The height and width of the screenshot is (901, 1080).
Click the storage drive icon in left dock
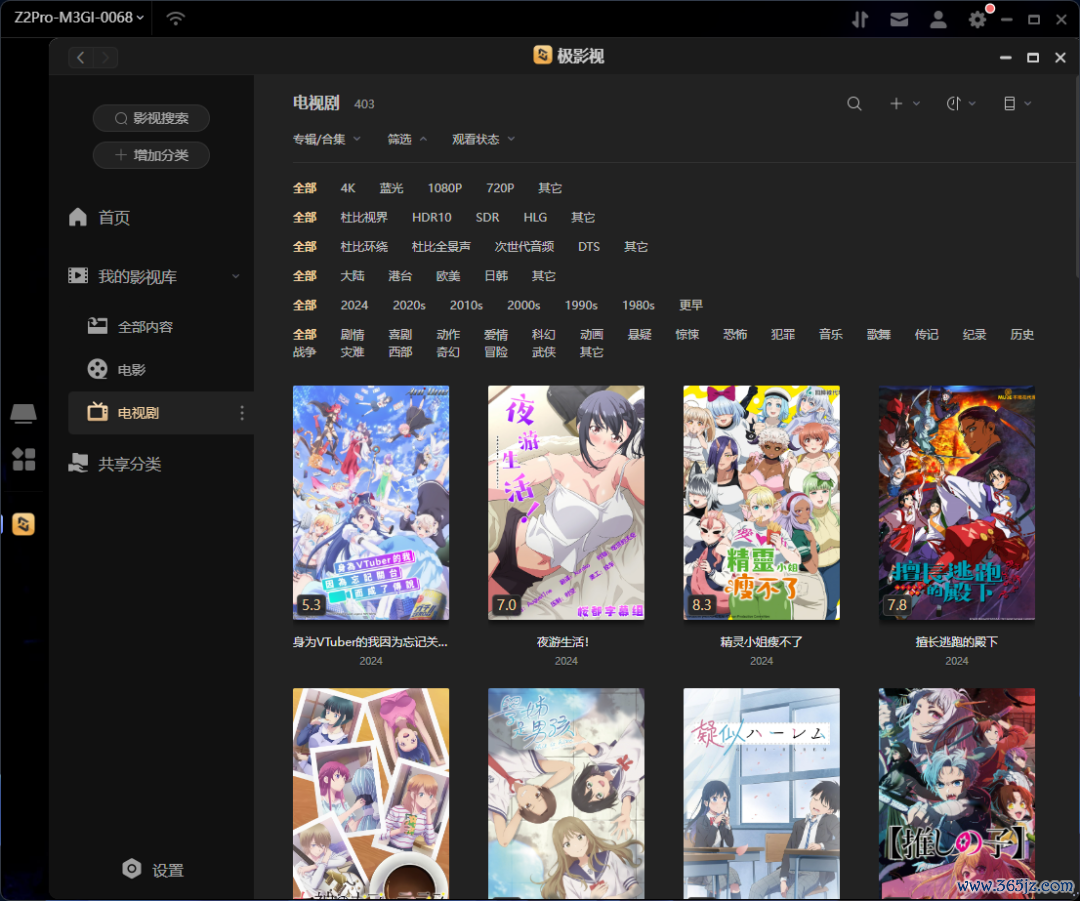click(x=23, y=413)
